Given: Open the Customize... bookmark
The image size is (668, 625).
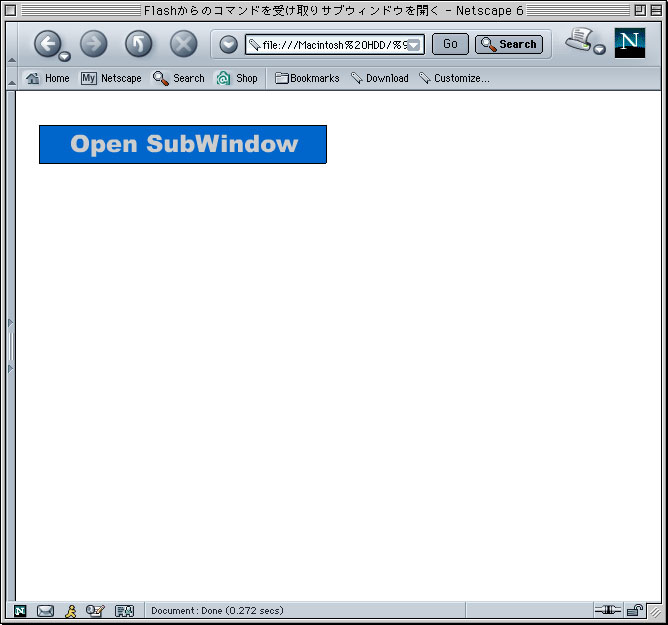Looking at the screenshot, I should point(454,78).
